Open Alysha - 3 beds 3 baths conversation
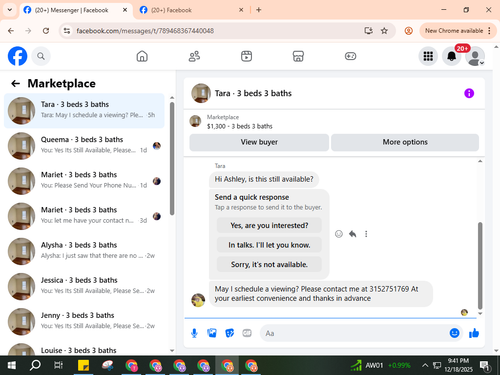The width and height of the screenshot is (500, 375). click(84, 251)
